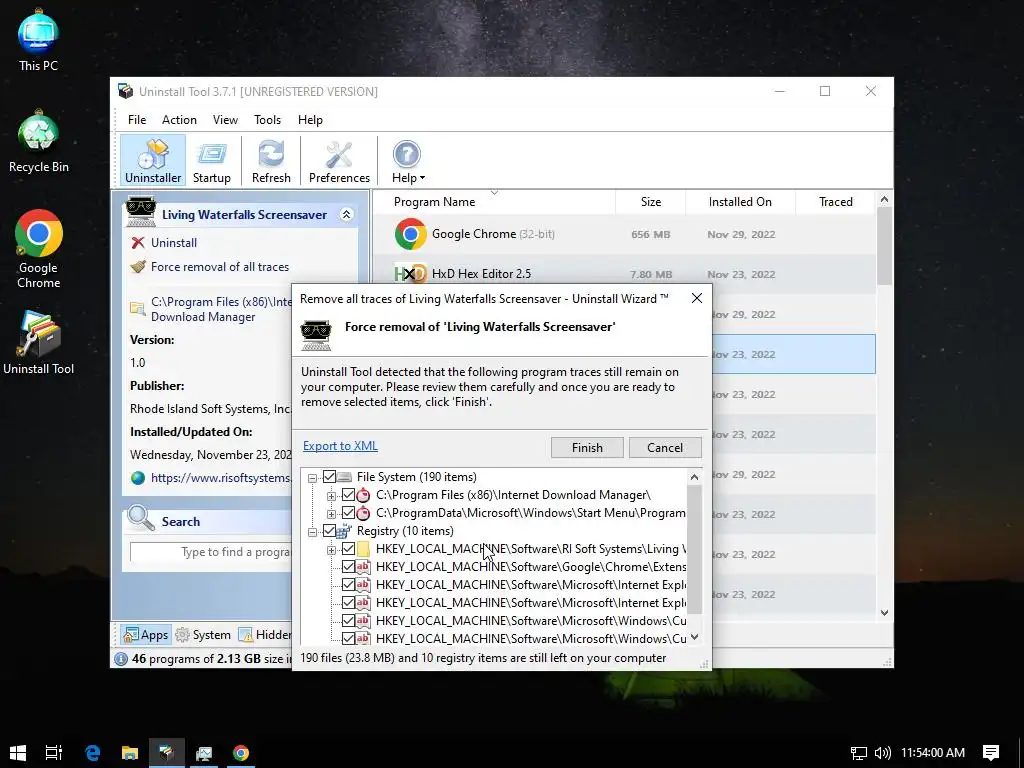Click the Cancel button
Viewport: 1024px width, 768px height.
[665, 447]
